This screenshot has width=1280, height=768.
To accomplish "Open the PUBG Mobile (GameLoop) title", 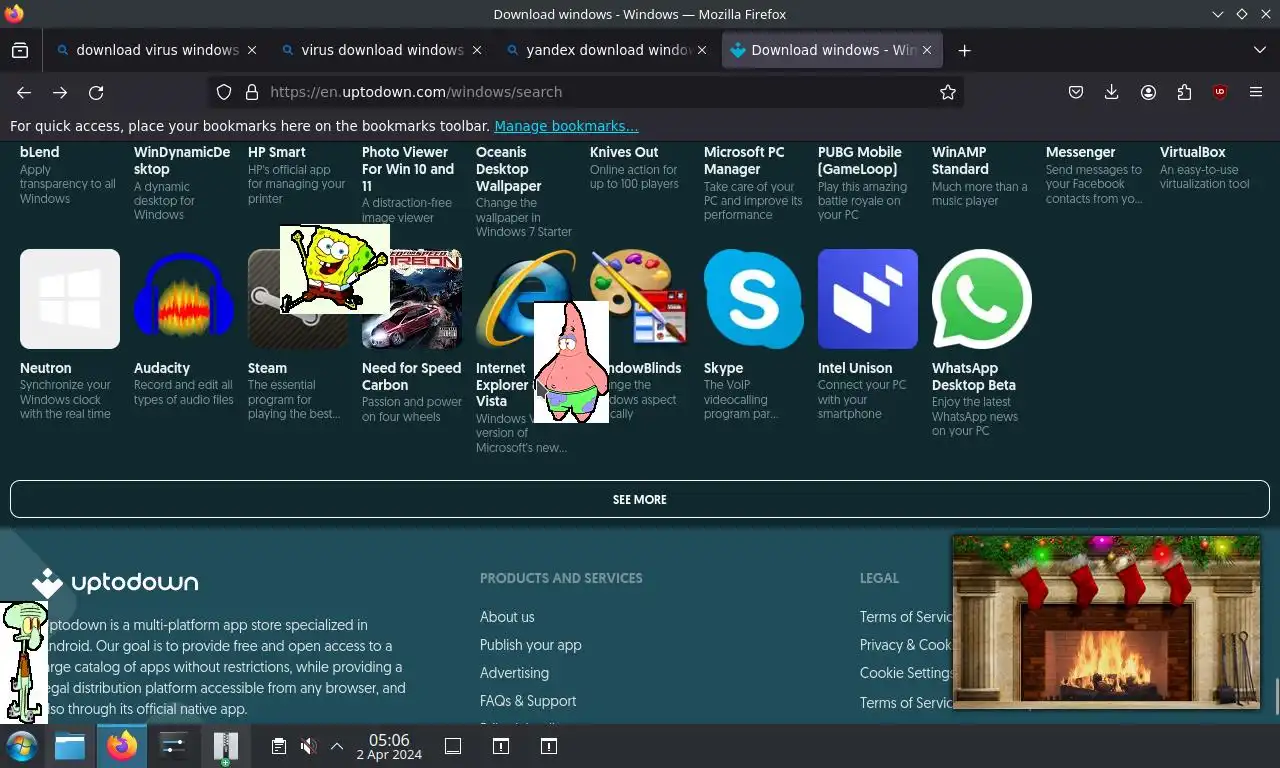I will pos(860,161).
